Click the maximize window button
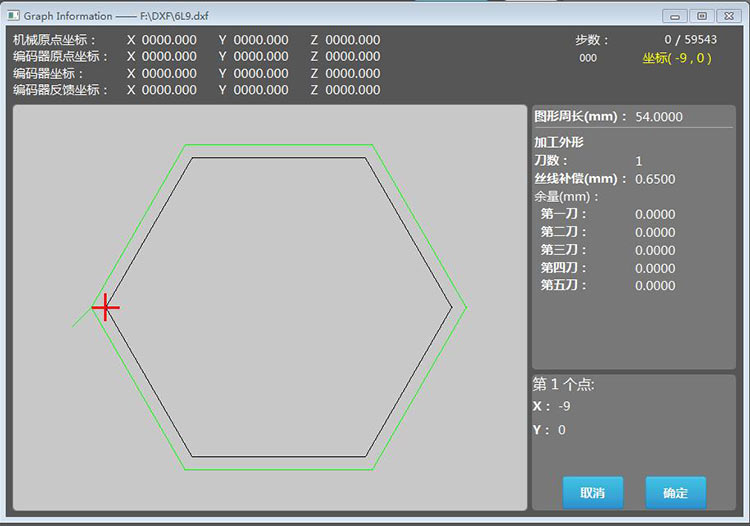750x526 pixels. point(702,16)
